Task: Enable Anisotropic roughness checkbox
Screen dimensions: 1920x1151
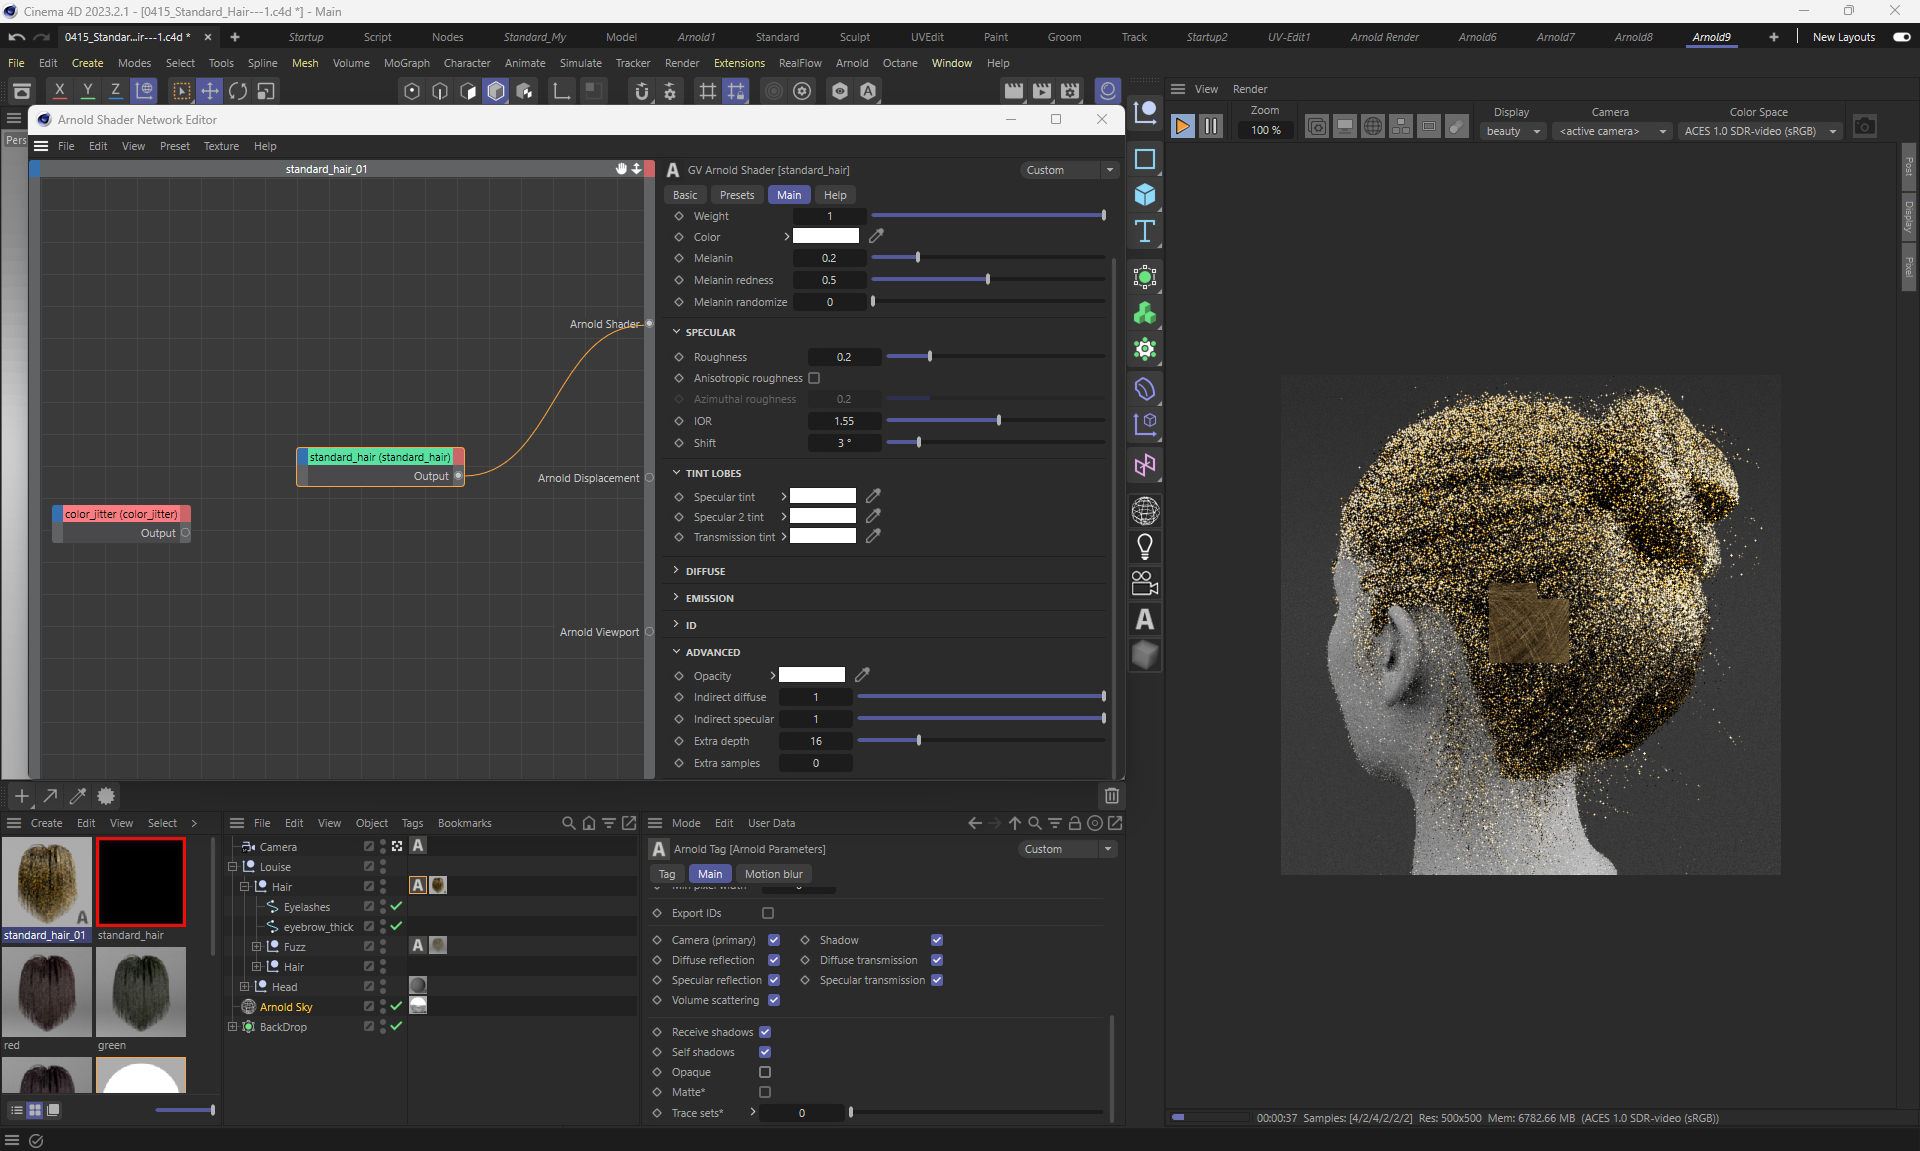Action: point(814,378)
